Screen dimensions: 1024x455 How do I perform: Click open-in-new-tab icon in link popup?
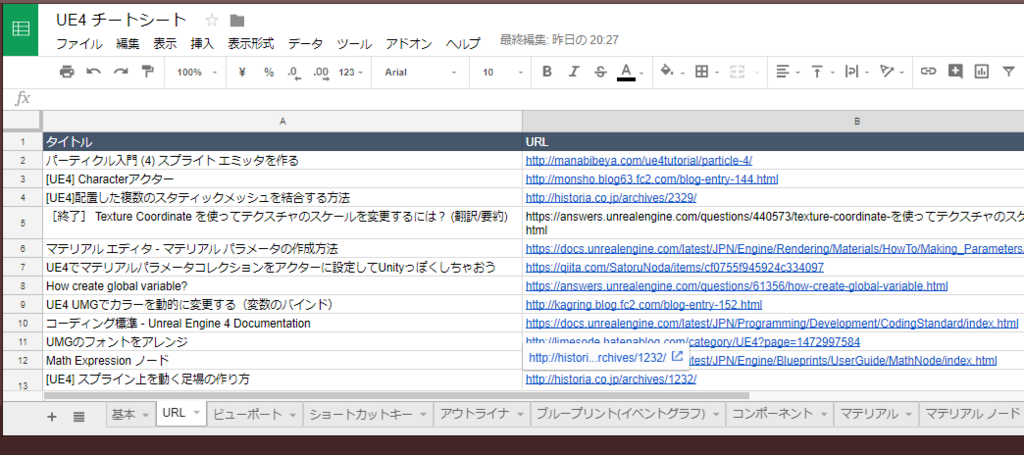pos(677,356)
